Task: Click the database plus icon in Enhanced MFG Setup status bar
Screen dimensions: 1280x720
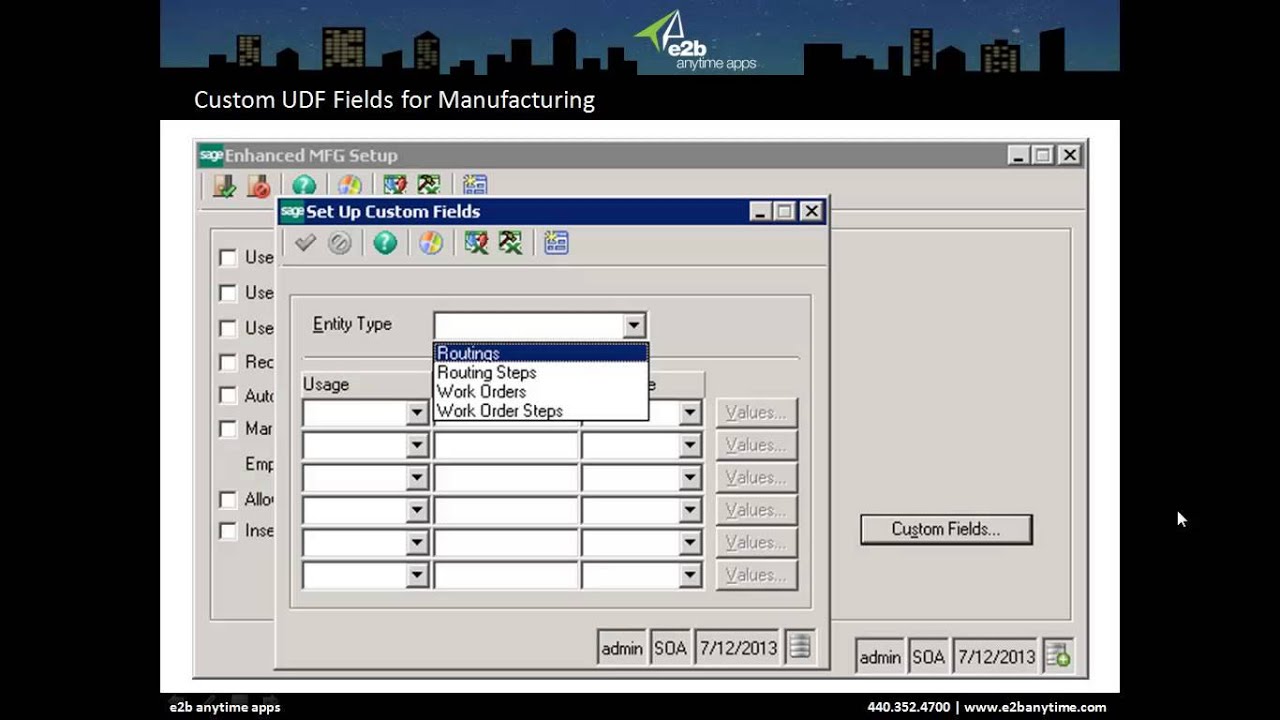Action: [x=1058, y=656]
